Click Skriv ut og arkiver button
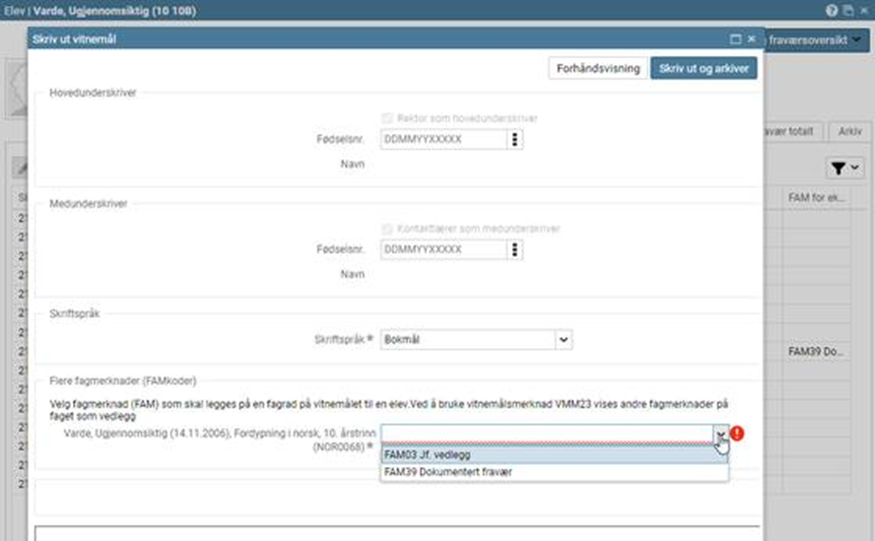The height and width of the screenshot is (541, 875). [x=703, y=69]
